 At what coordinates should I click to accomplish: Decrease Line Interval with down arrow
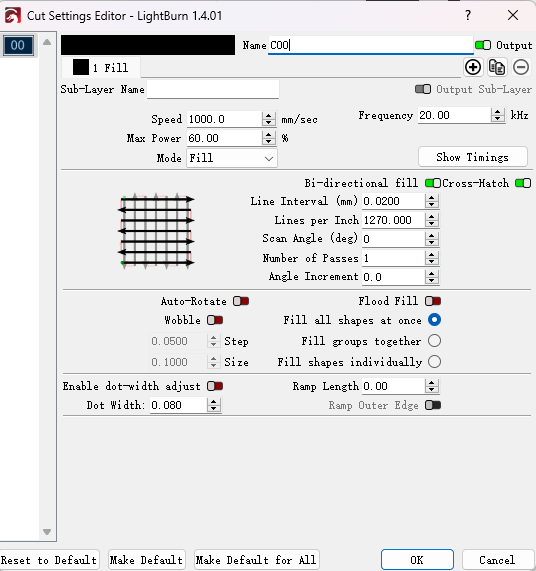(431, 205)
